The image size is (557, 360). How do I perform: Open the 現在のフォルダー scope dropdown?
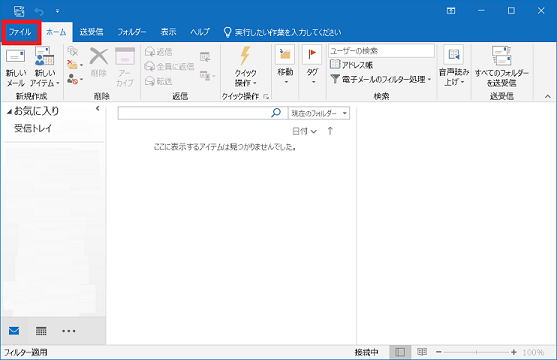pos(319,113)
